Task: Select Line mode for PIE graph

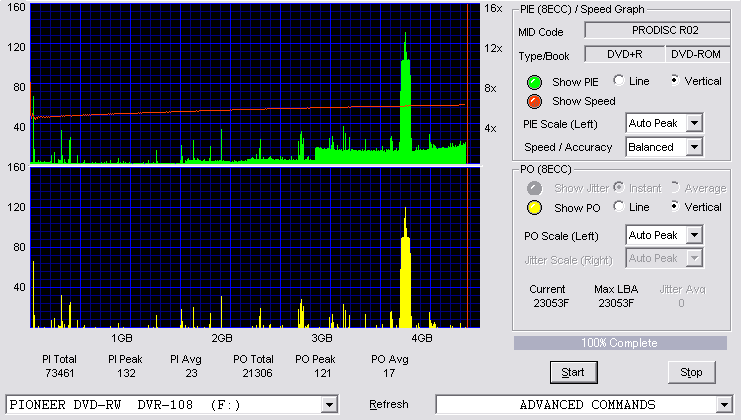Action: pos(618,80)
